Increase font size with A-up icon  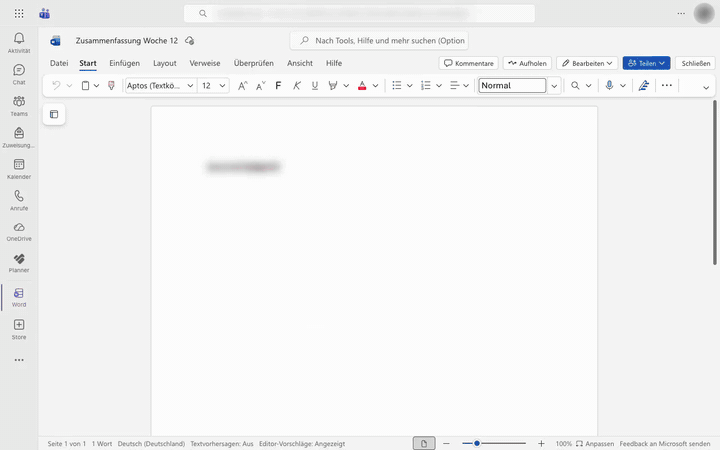242,85
